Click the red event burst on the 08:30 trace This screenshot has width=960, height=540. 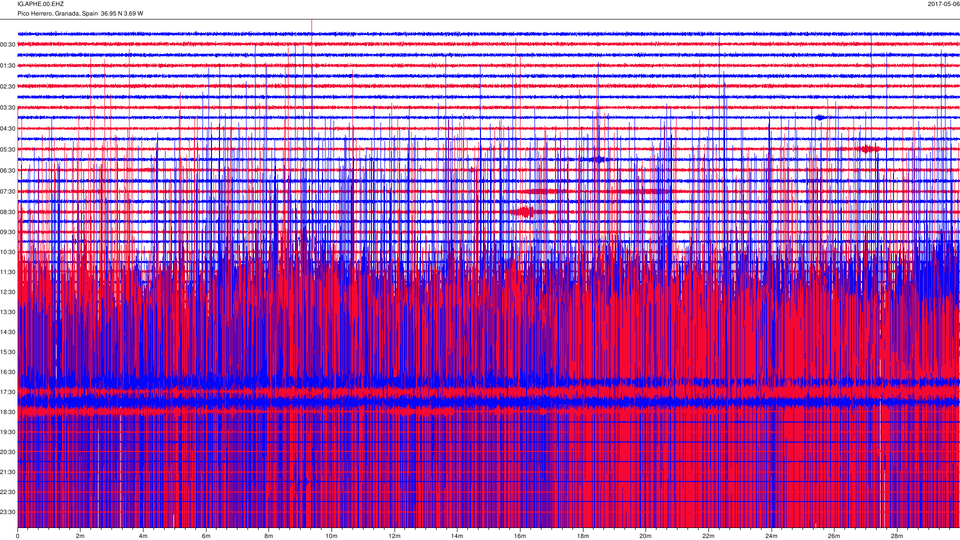coord(523,212)
